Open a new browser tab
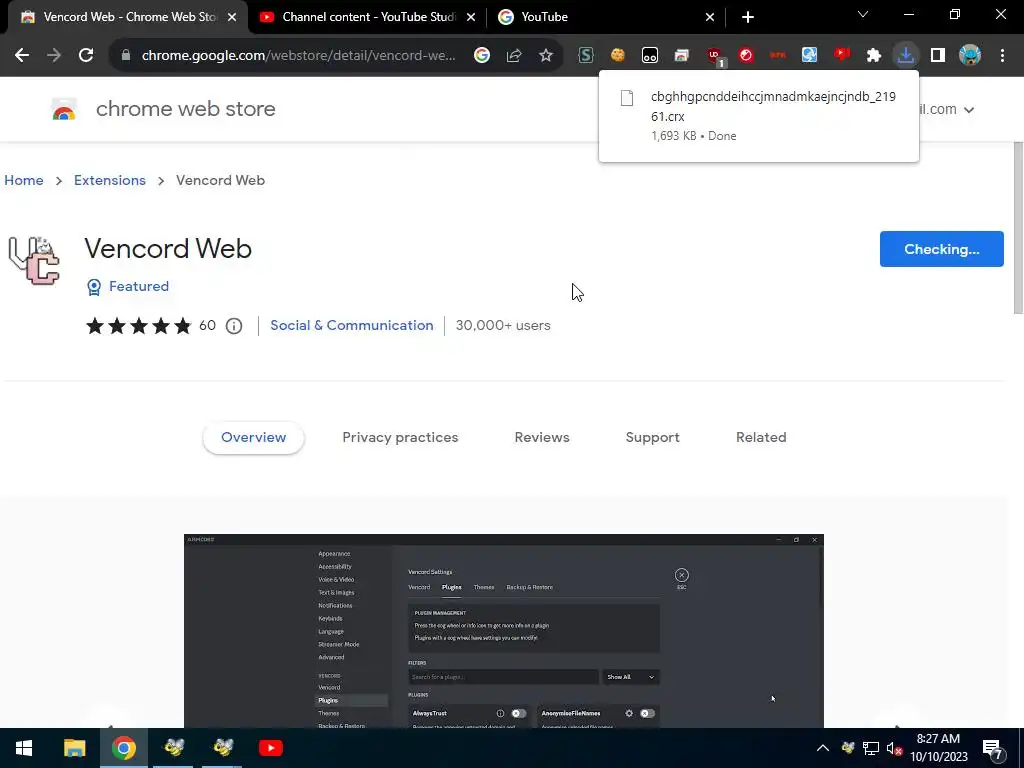Screen dimensions: 1024x768 pyautogui.click(x=748, y=17)
